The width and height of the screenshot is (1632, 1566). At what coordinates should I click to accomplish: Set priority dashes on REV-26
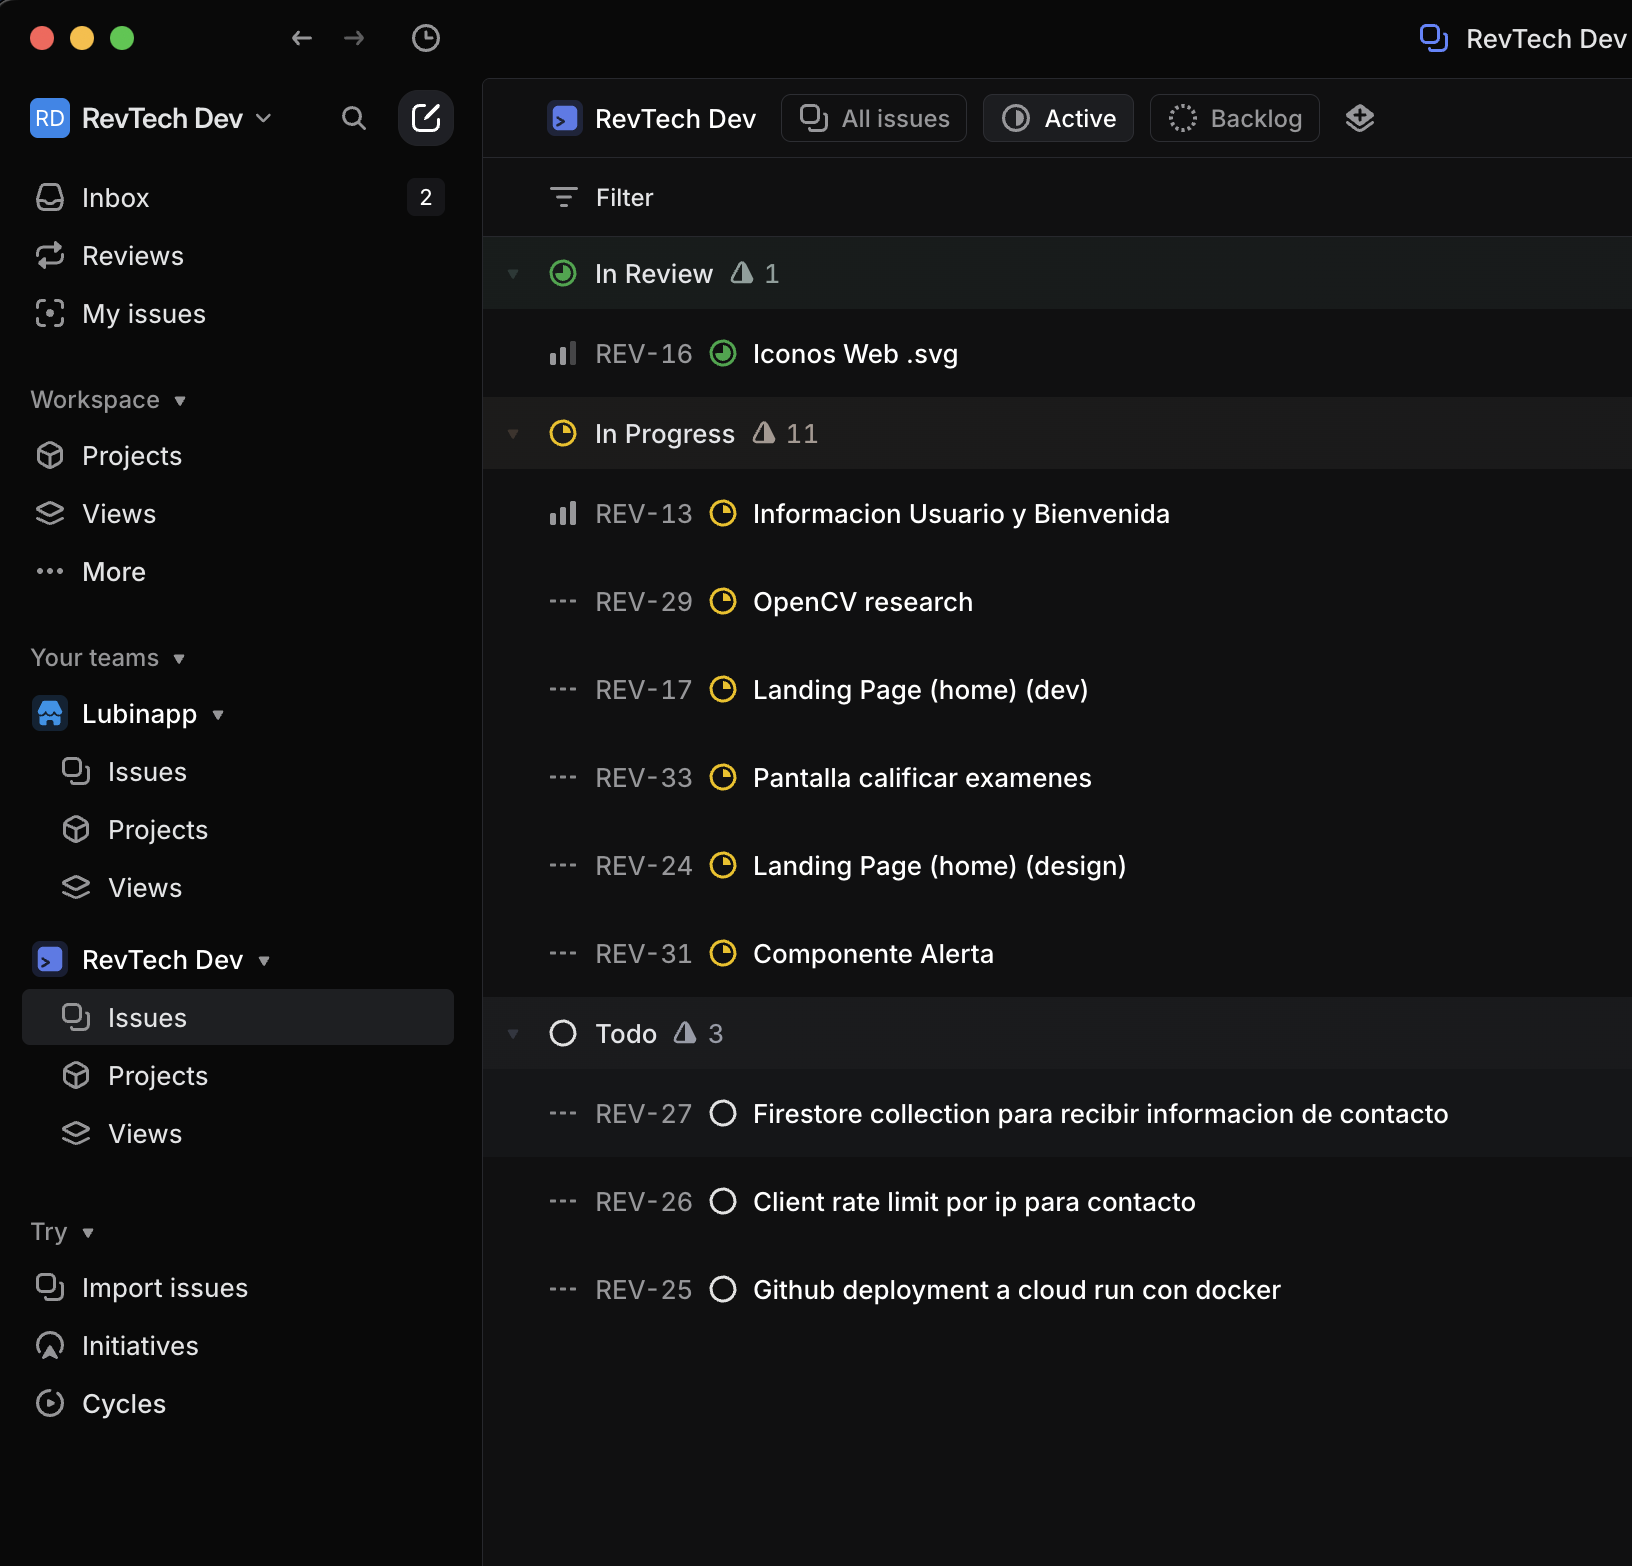click(x=563, y=1202)
